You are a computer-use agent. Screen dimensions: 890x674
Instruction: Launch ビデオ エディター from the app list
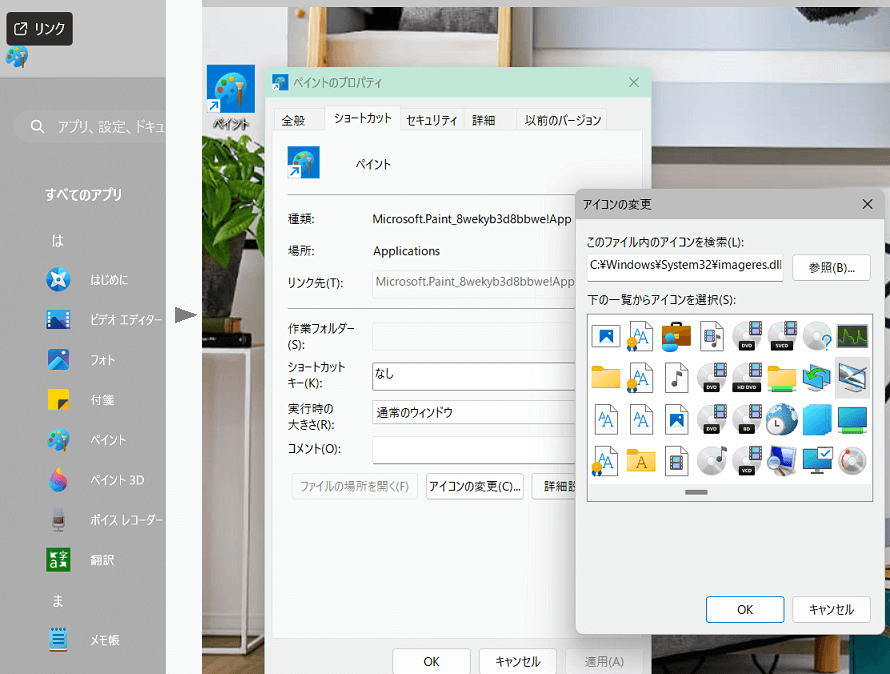(106, 320)
